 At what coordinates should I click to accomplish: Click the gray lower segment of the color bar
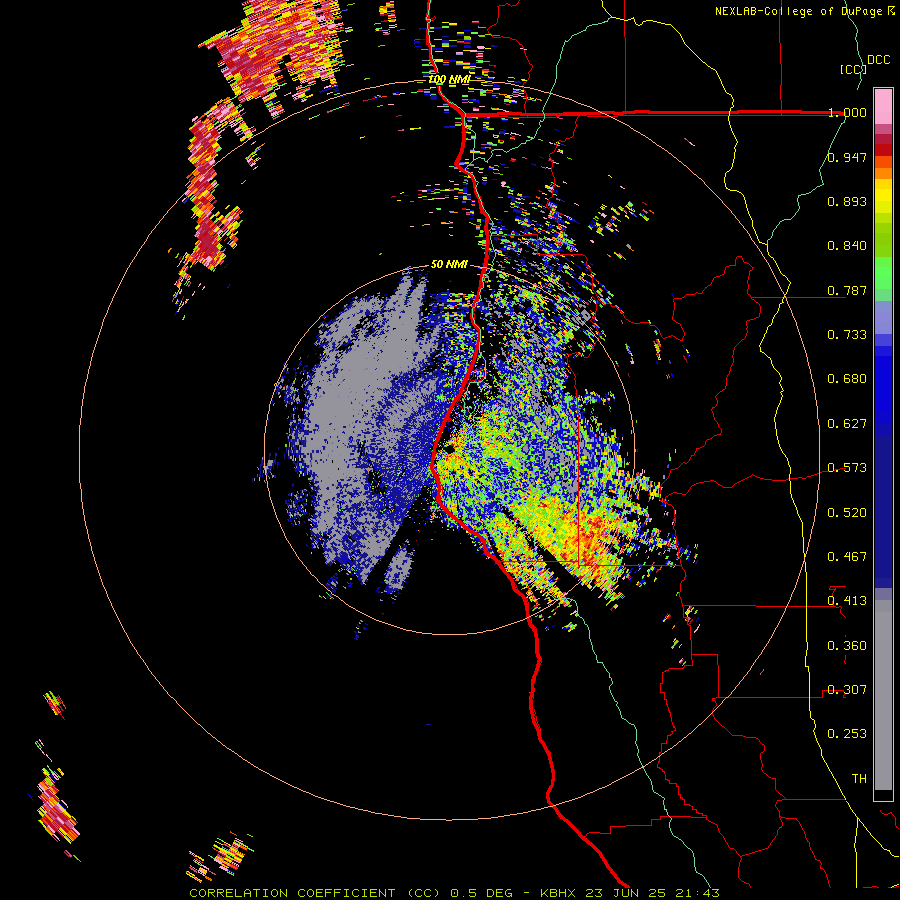point(883,695)
